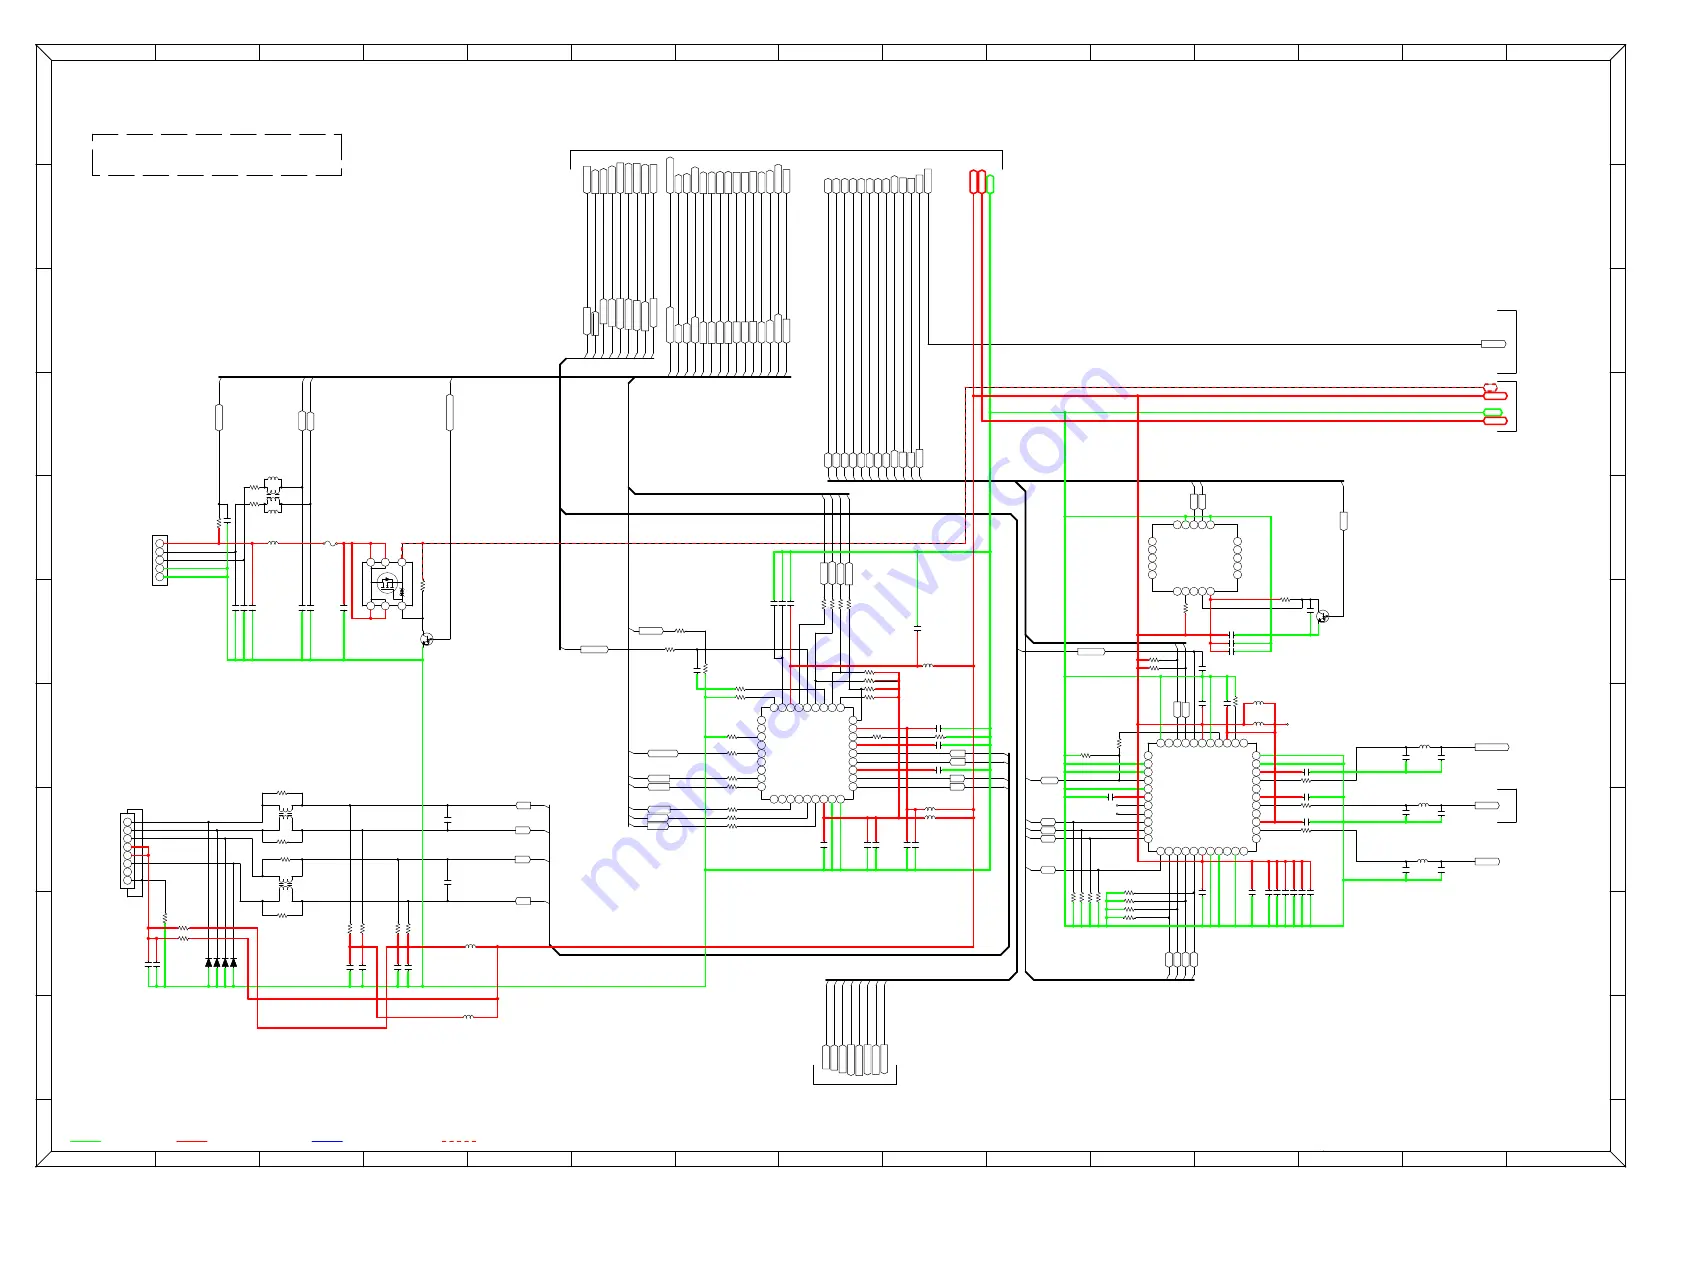Select the five-pin connector on the left edge
1701x1263 pixels.
[x=160, y=560]
